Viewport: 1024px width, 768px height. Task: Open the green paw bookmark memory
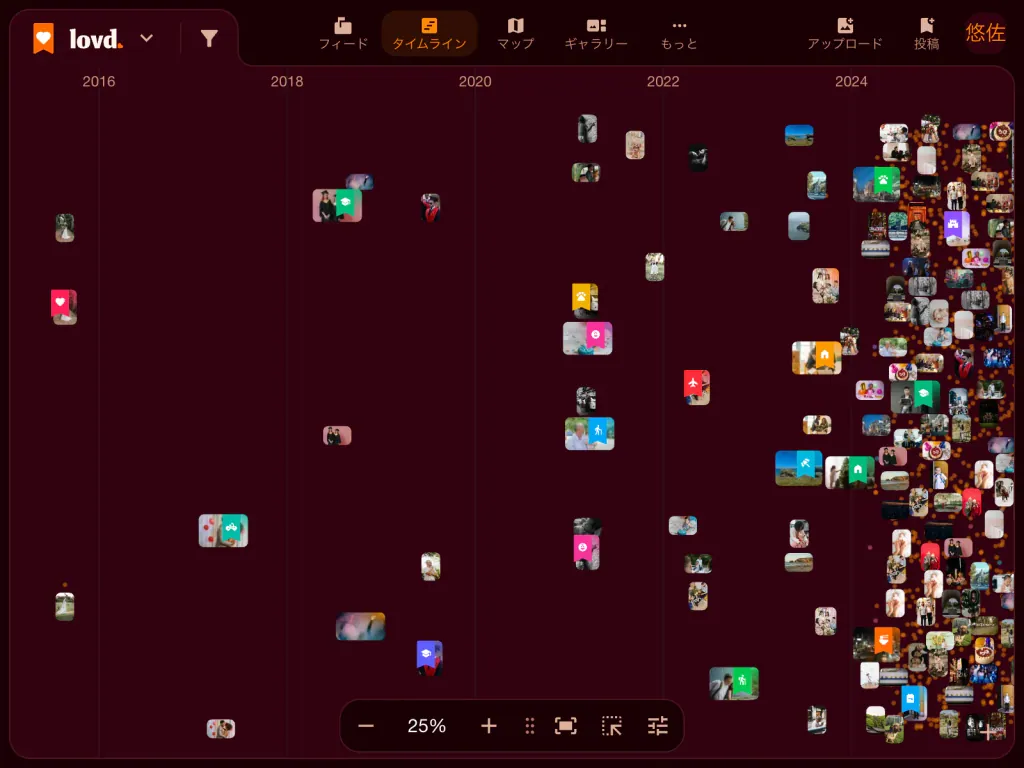[876, 184]
